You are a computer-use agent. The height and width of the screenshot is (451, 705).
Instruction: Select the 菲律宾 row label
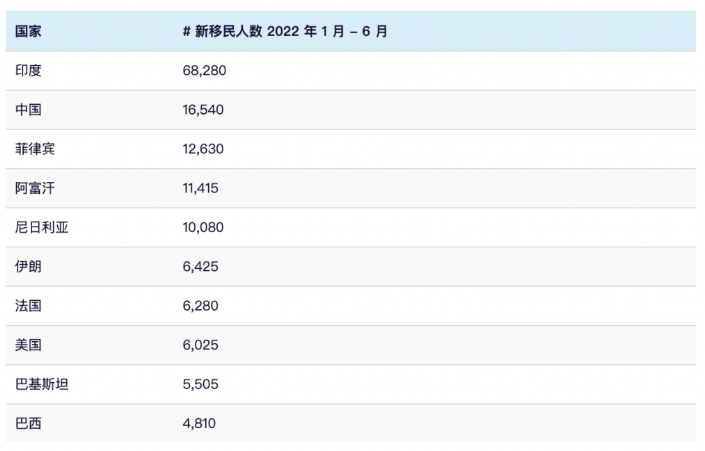tap(35, 149)
